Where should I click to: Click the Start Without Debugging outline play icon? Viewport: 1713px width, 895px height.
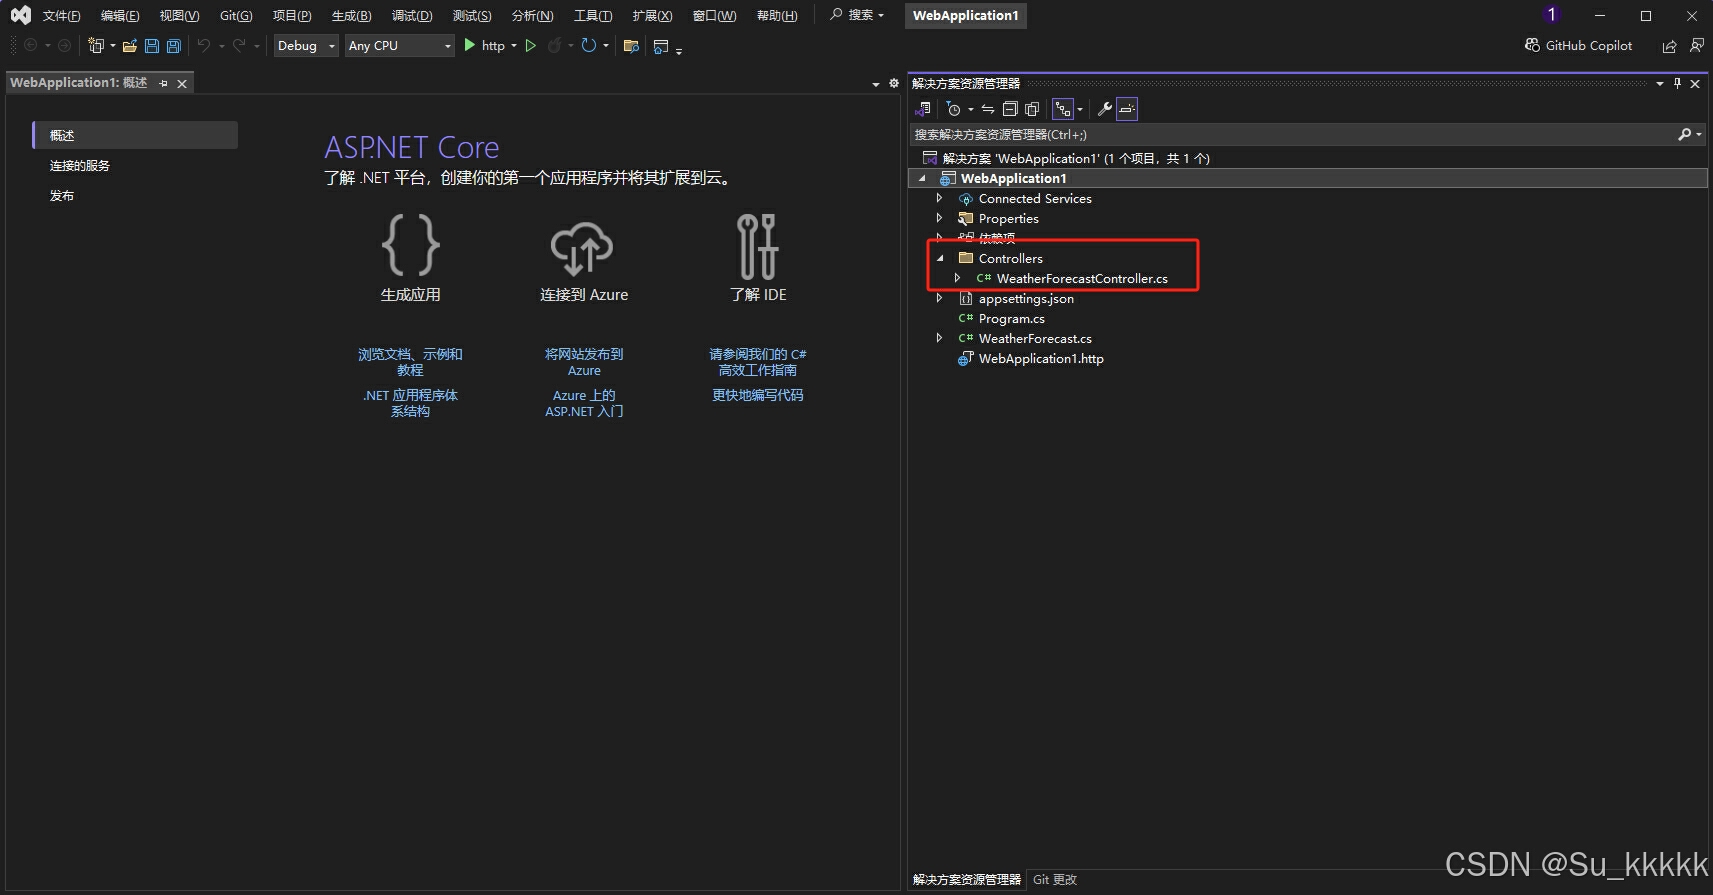[531, 45]
